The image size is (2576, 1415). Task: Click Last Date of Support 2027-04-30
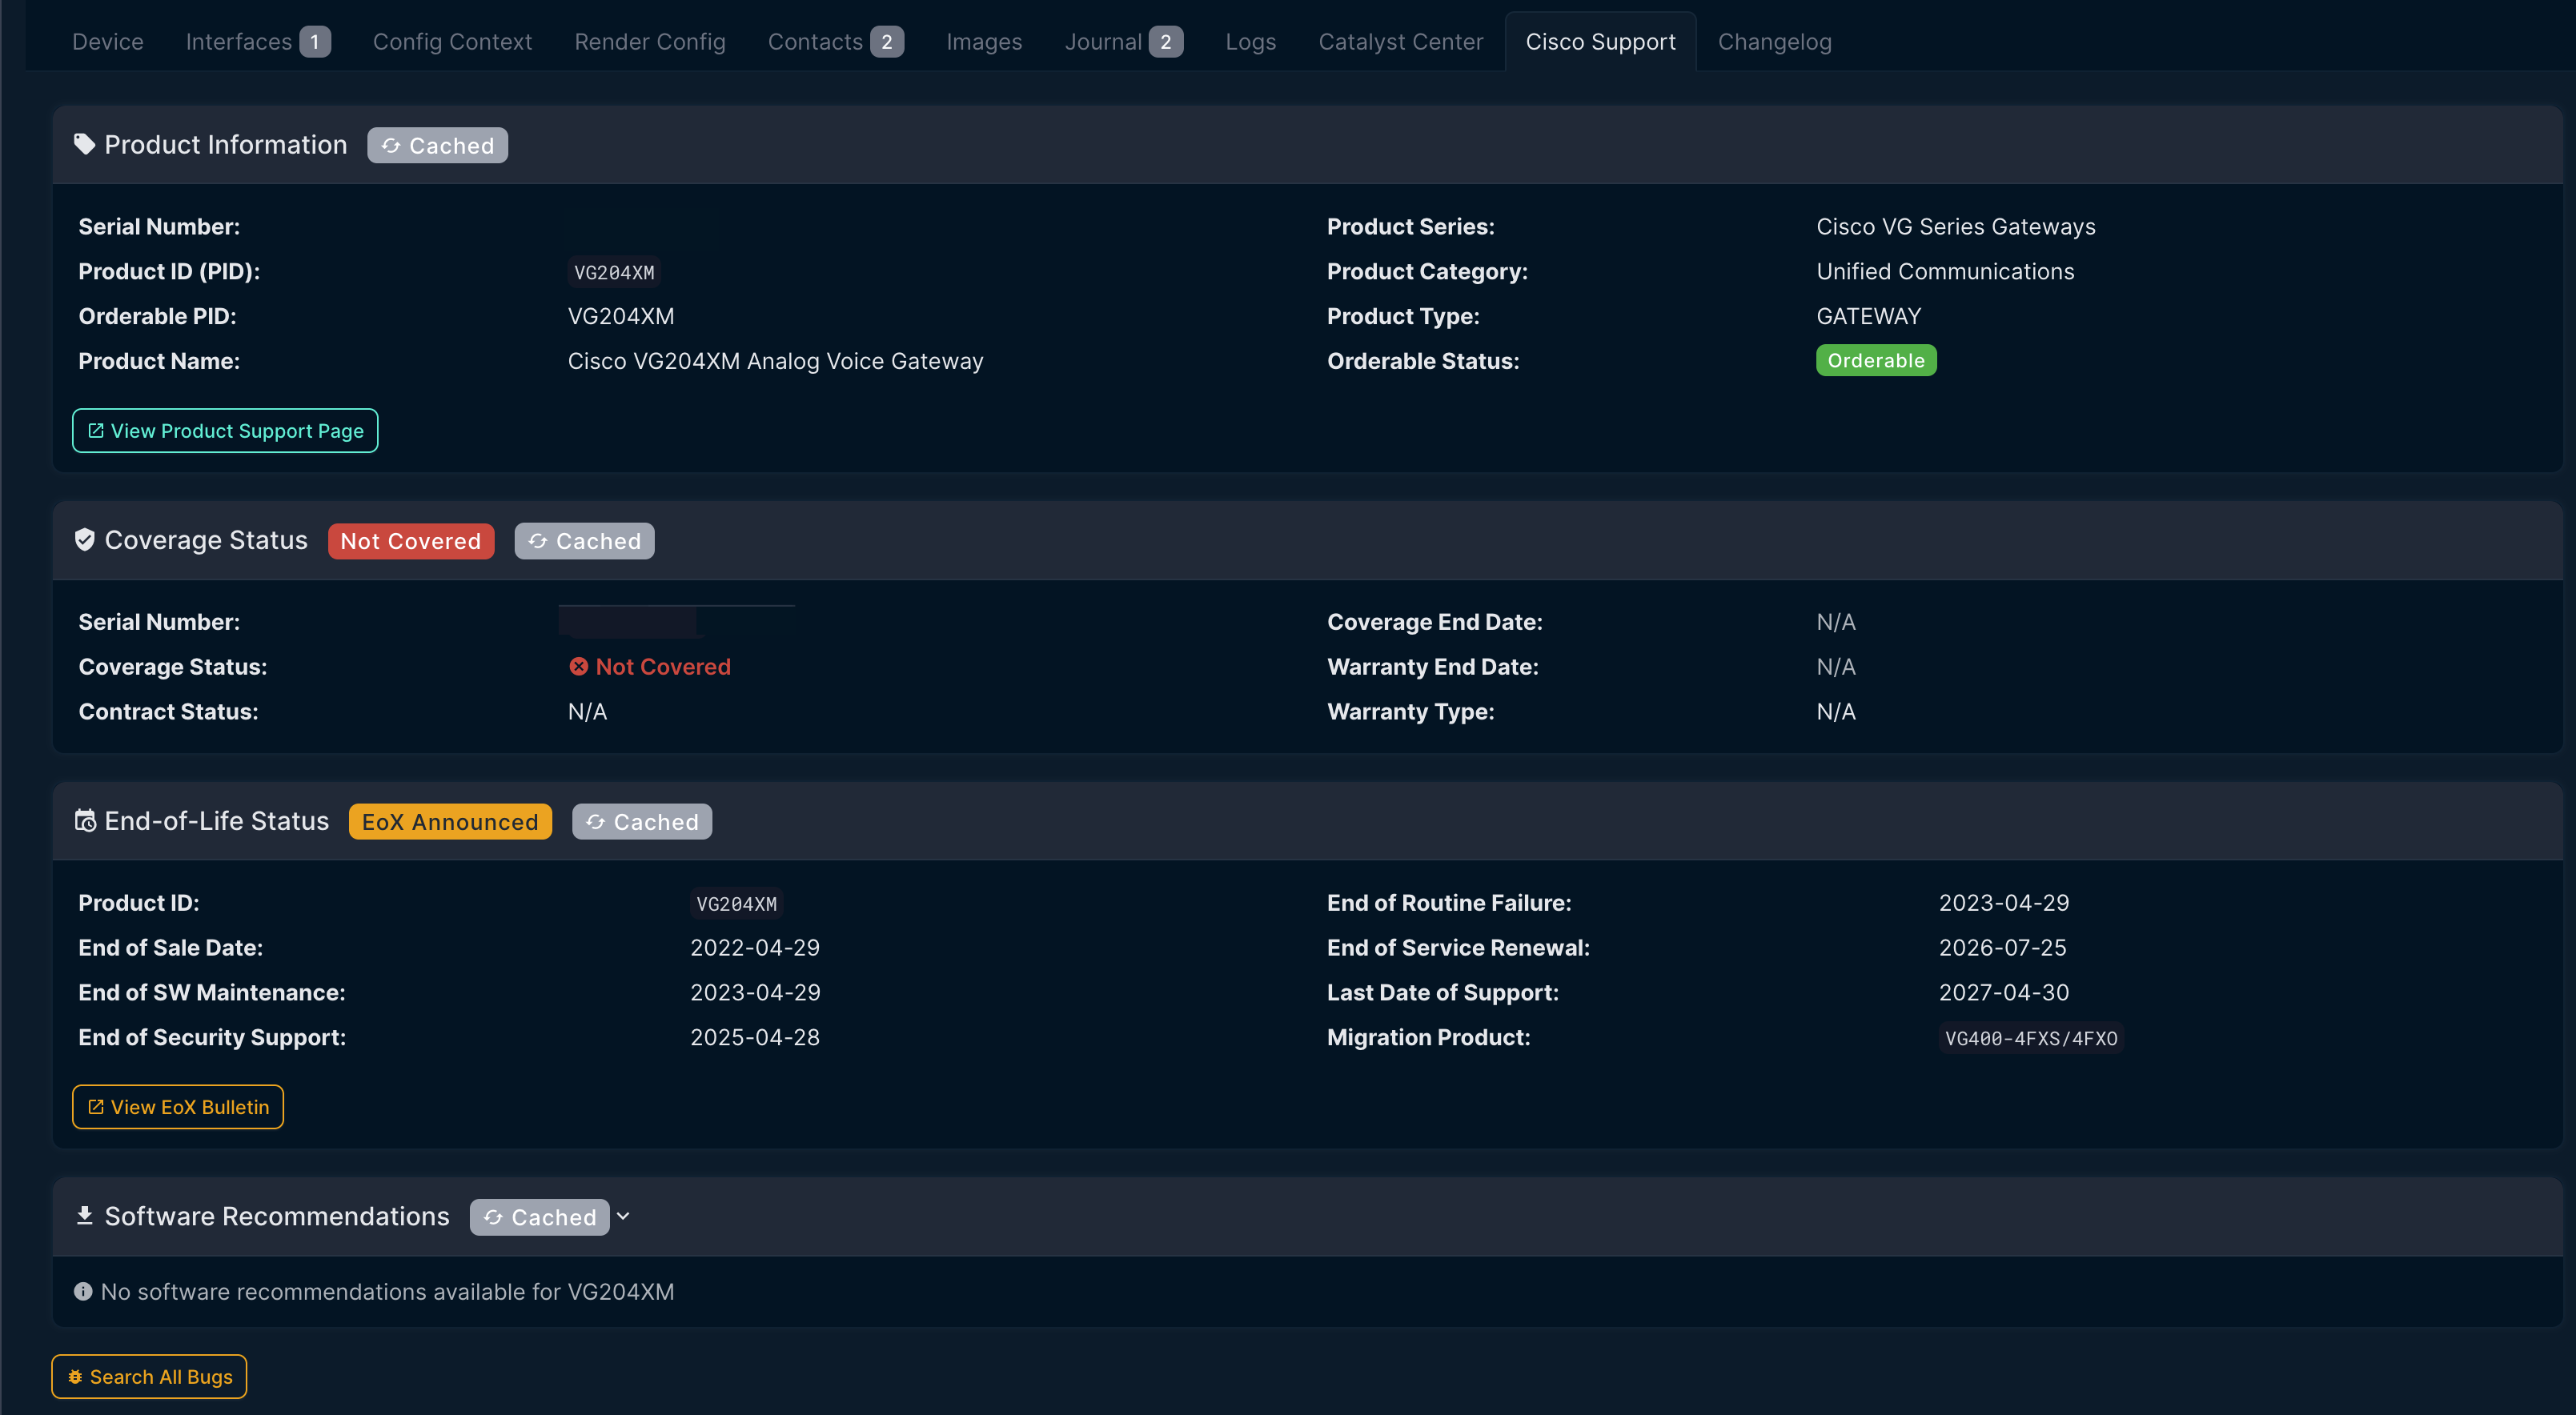pyautogui.click(x=2004, y=993)
